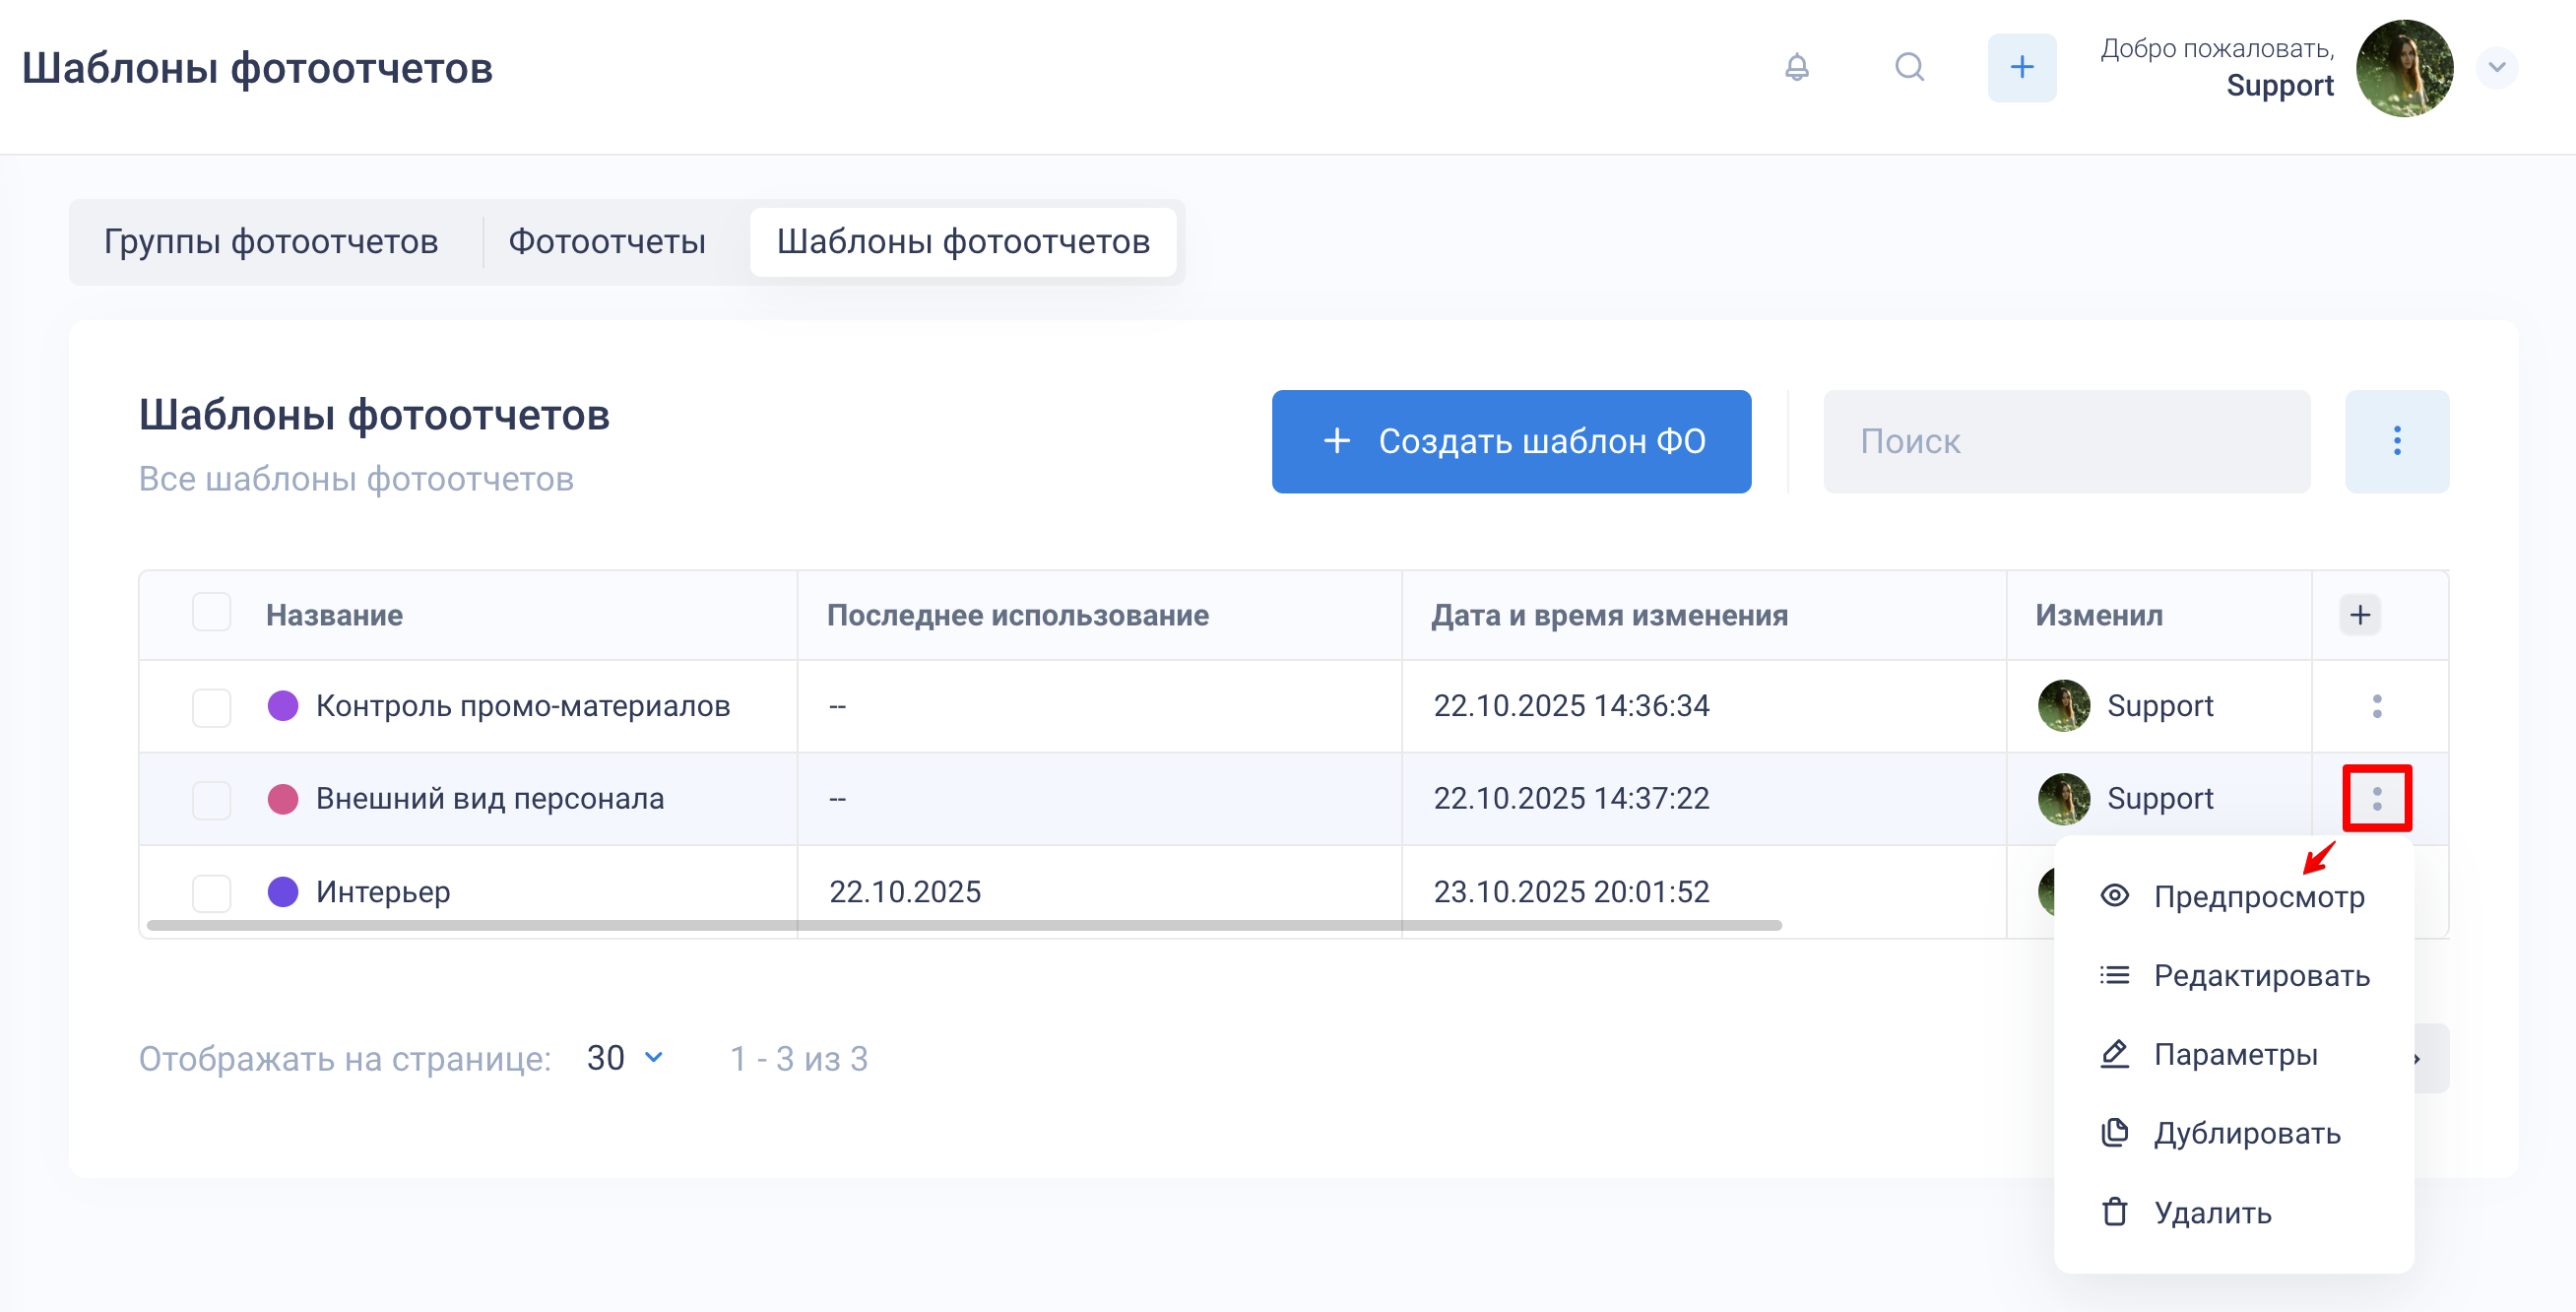Open row menu for Контроль промо-материалов
The width and height of the screenshot is (2576, 1312).
tap(2376, 706)
